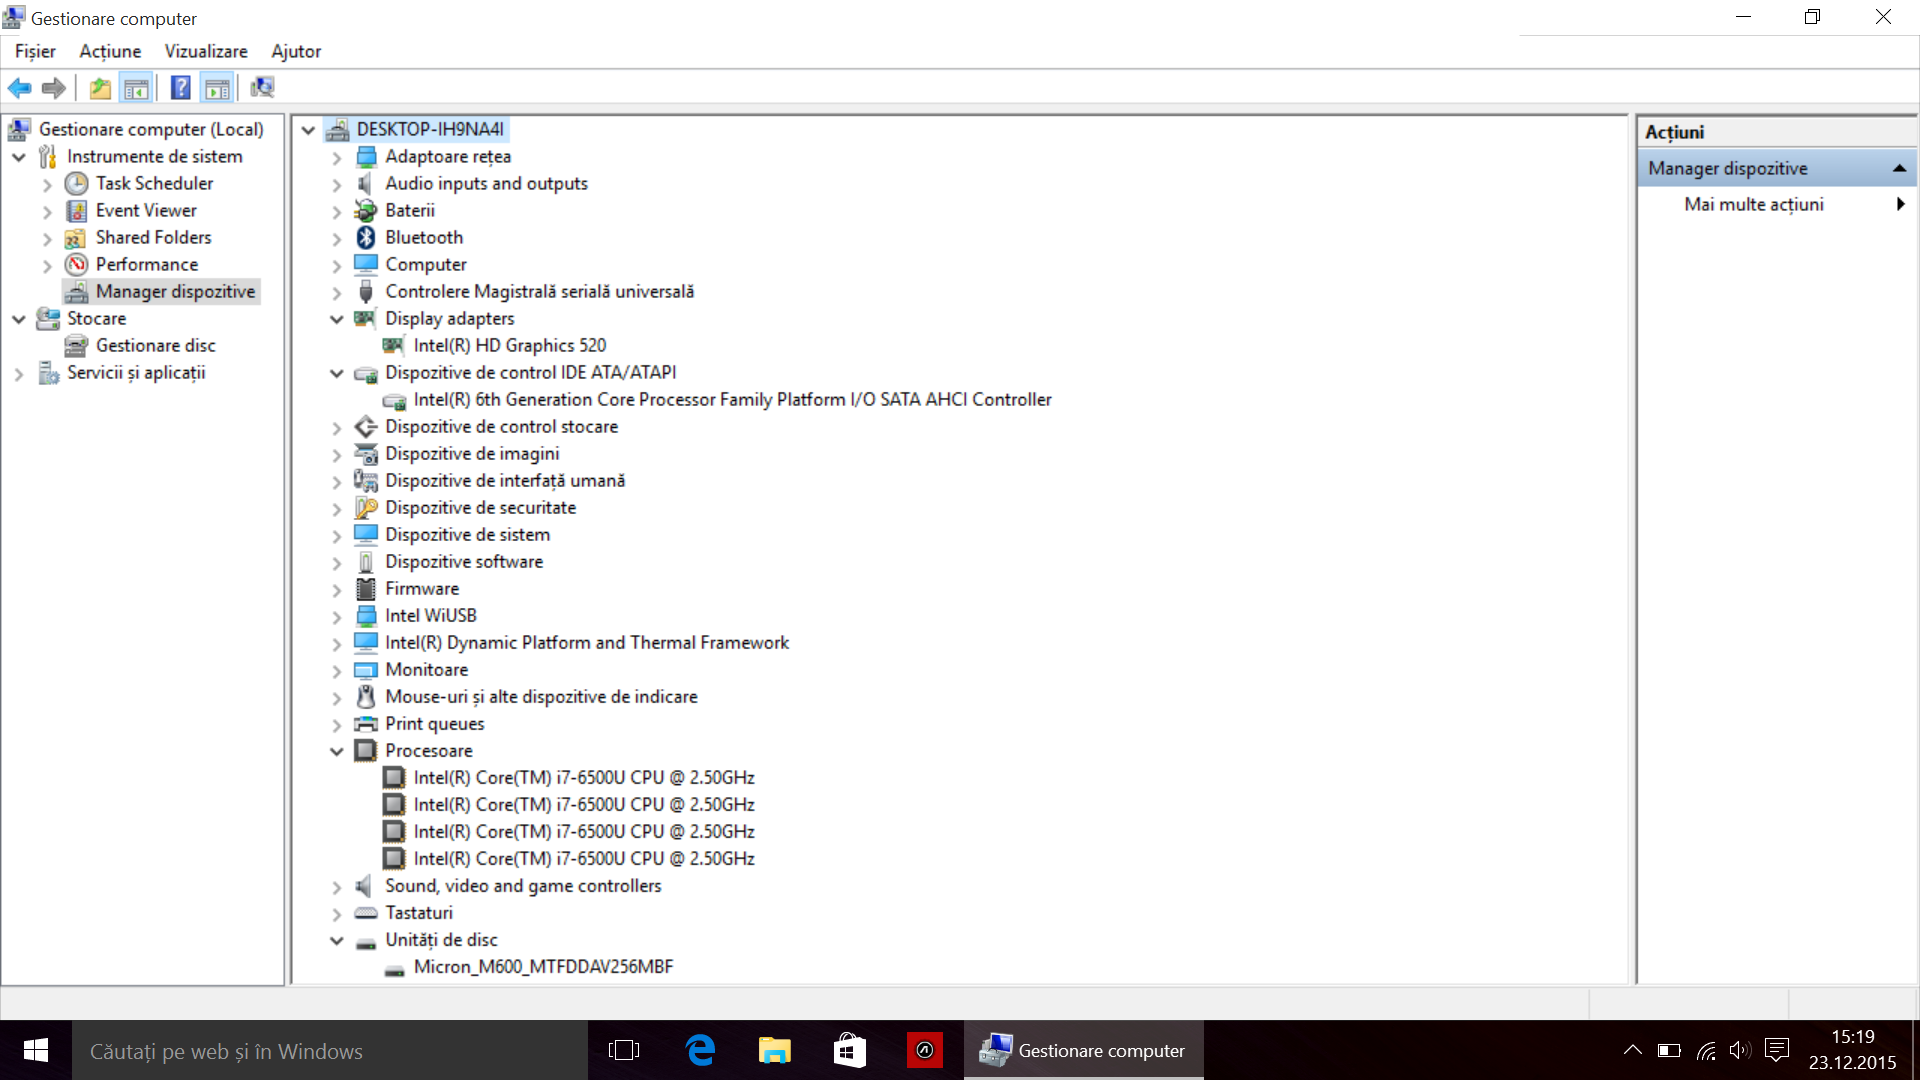This screenshot has width=1920, height=1080.
Task: Select Controlere Magistrală serială universală
Action: click(539, 291)
